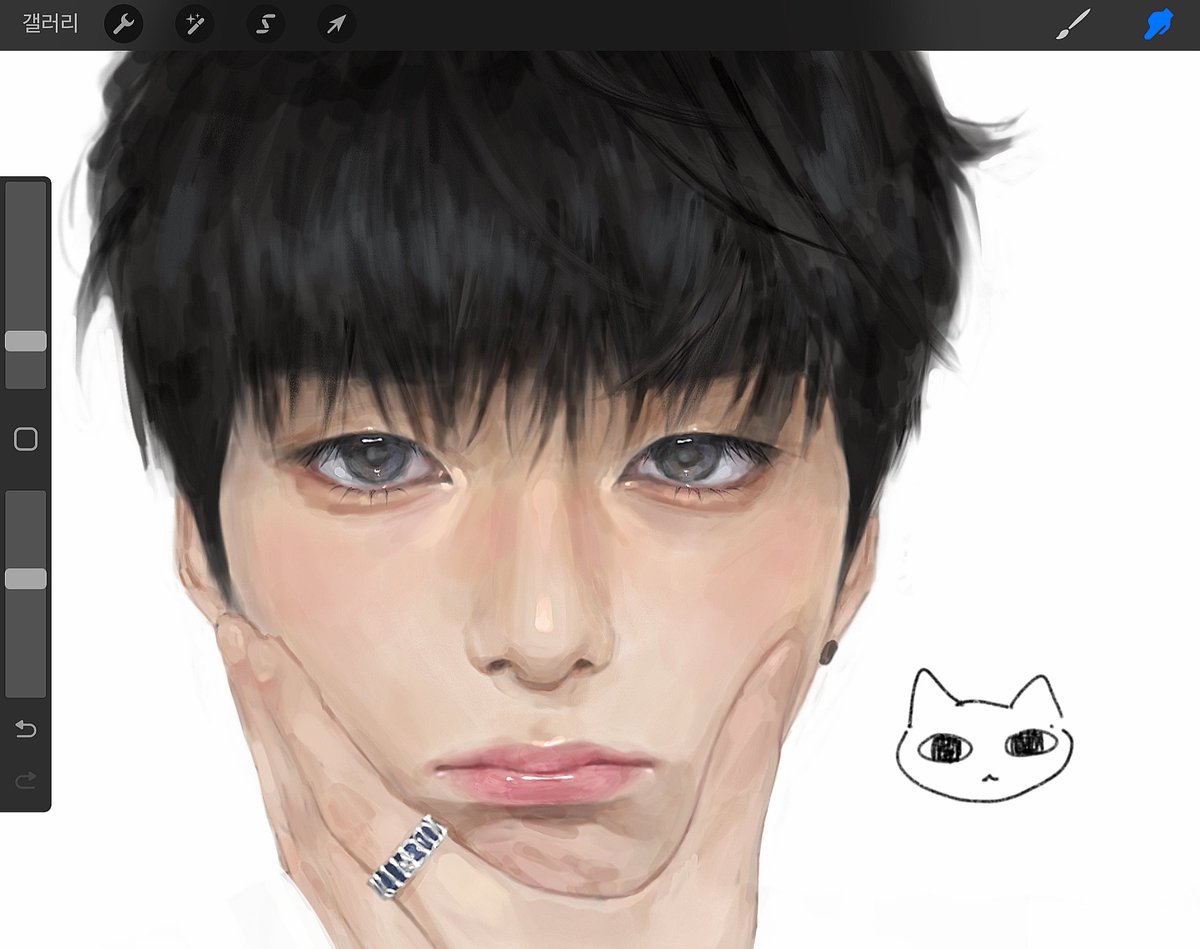Open the Adjustments magic wand menu
The width and height of the screenshot is (1200, 949).
click(x=195, y=24)
